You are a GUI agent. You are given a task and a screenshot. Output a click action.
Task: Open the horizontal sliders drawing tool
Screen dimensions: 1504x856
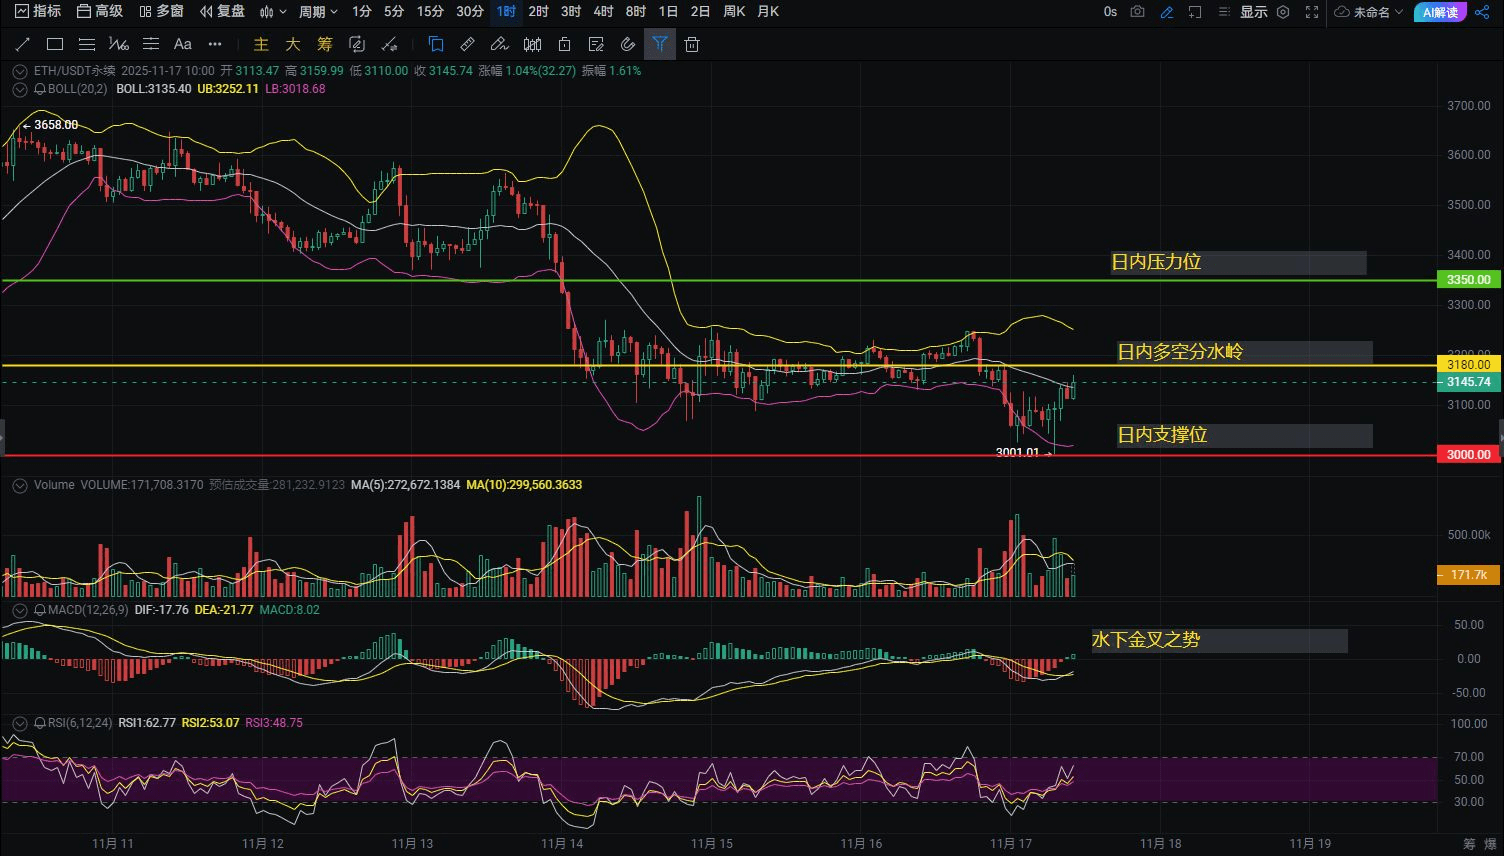click(x=151, y=44)
